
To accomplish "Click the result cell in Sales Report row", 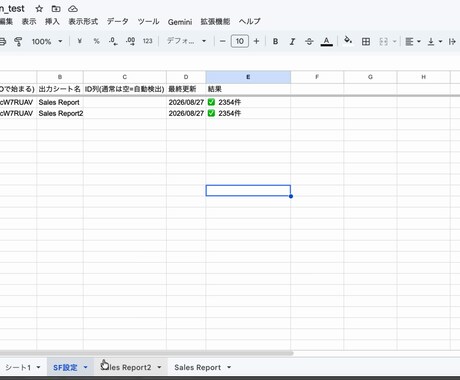I will tap(248, 102).
